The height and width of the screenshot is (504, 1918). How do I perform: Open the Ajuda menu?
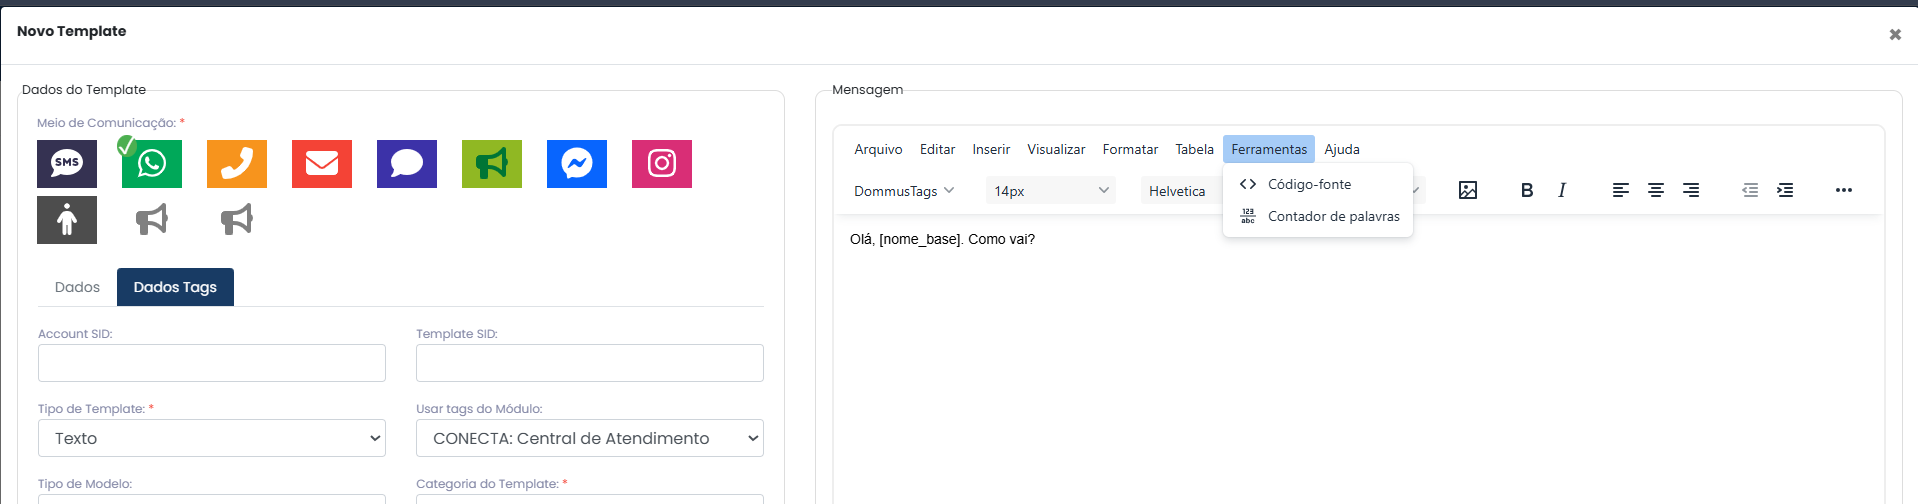click(1342, 149)
